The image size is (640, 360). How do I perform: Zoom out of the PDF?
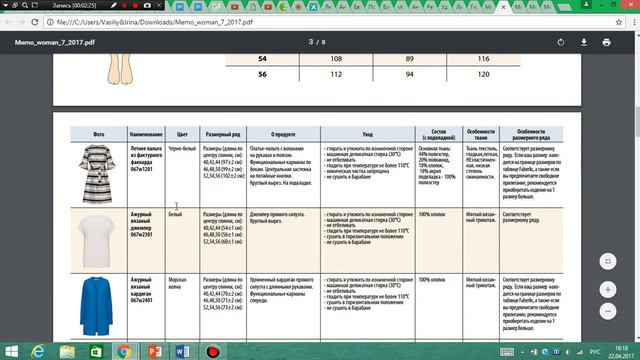608,311
